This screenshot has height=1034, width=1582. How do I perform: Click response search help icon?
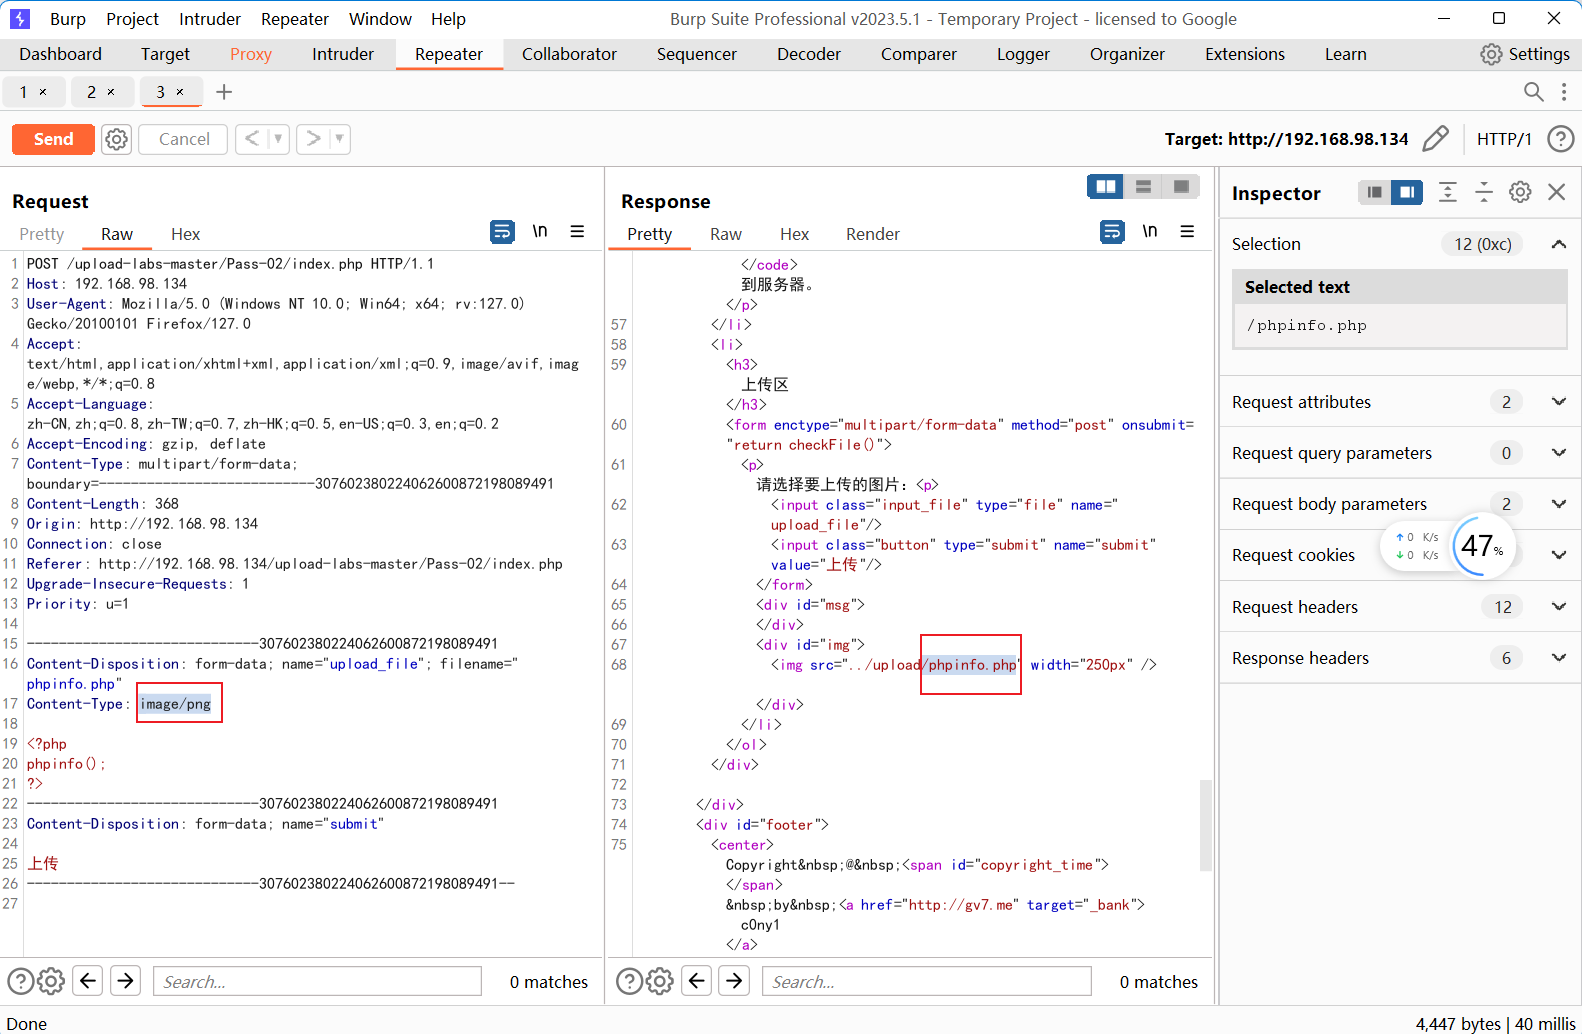[629, 981]
